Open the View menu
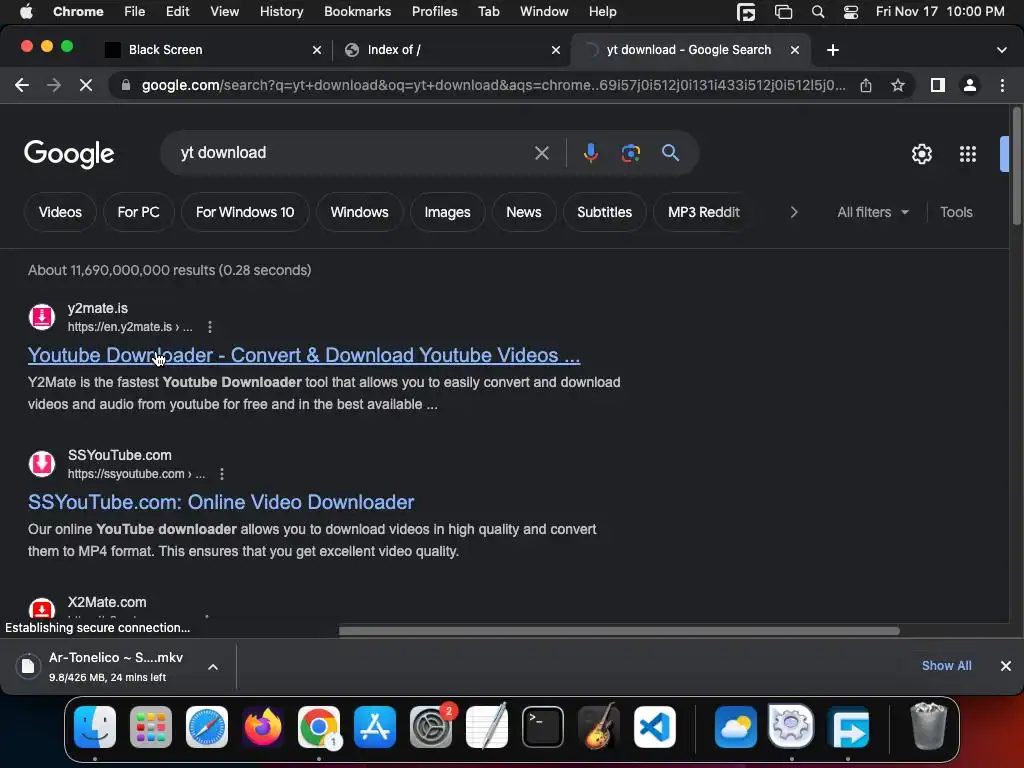 click(x=225, y=12)
